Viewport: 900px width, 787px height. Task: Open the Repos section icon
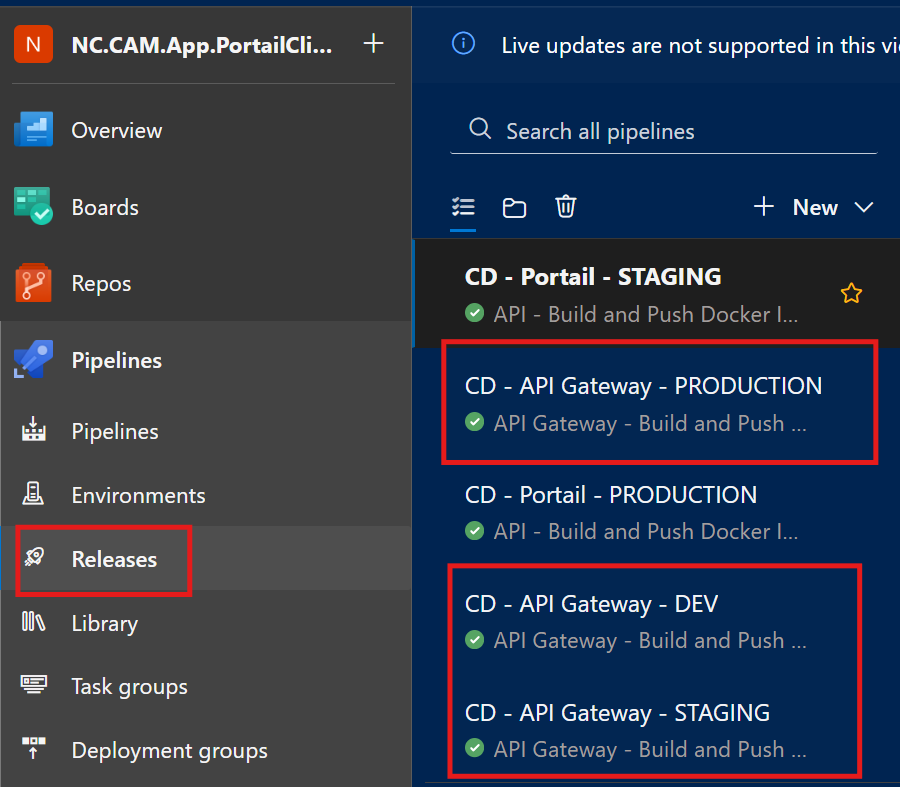tap(33, 284)
